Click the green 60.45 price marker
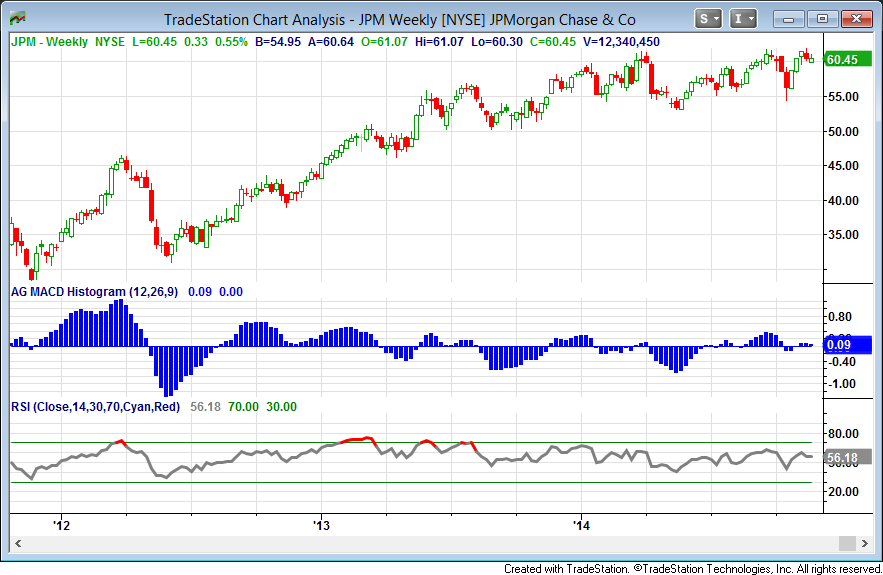 pos(847,60)
